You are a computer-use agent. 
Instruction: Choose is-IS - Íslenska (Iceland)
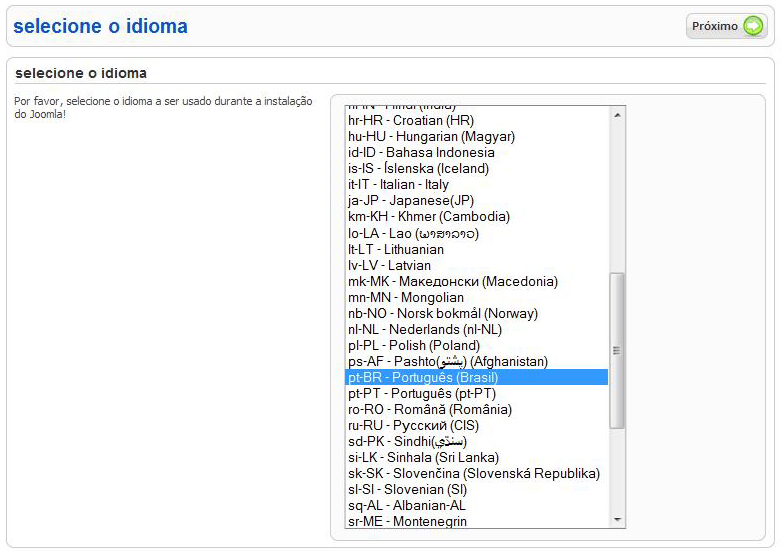click(x=476, y=168)
